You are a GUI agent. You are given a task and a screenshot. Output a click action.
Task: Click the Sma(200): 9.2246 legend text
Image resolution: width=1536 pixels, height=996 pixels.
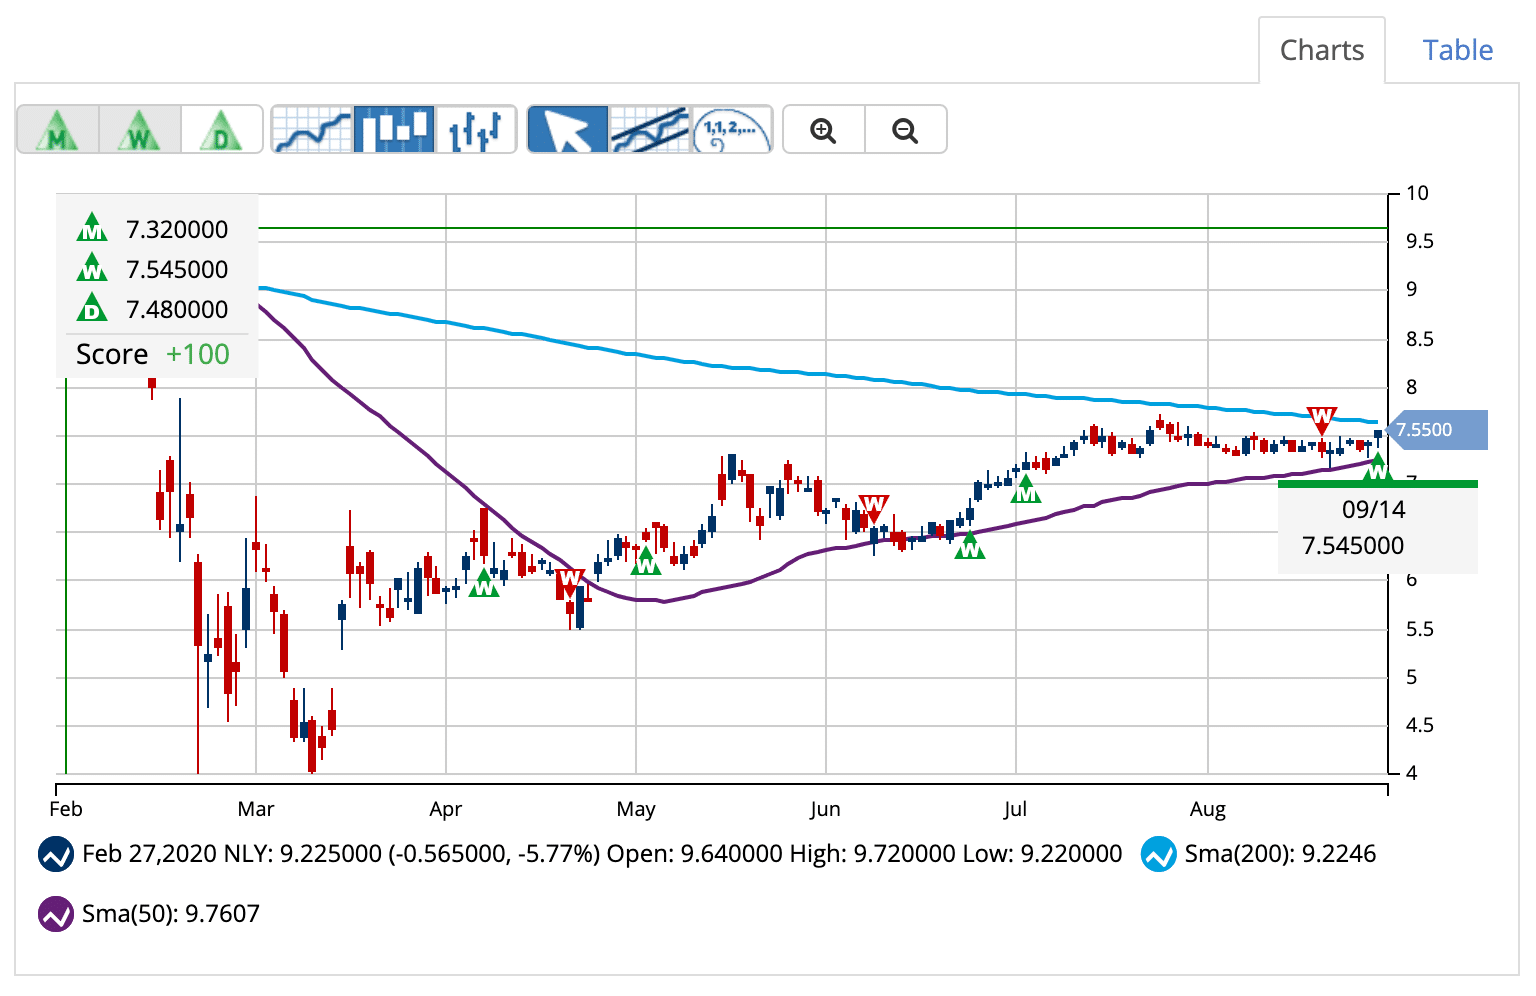(x=1280, y=854)
